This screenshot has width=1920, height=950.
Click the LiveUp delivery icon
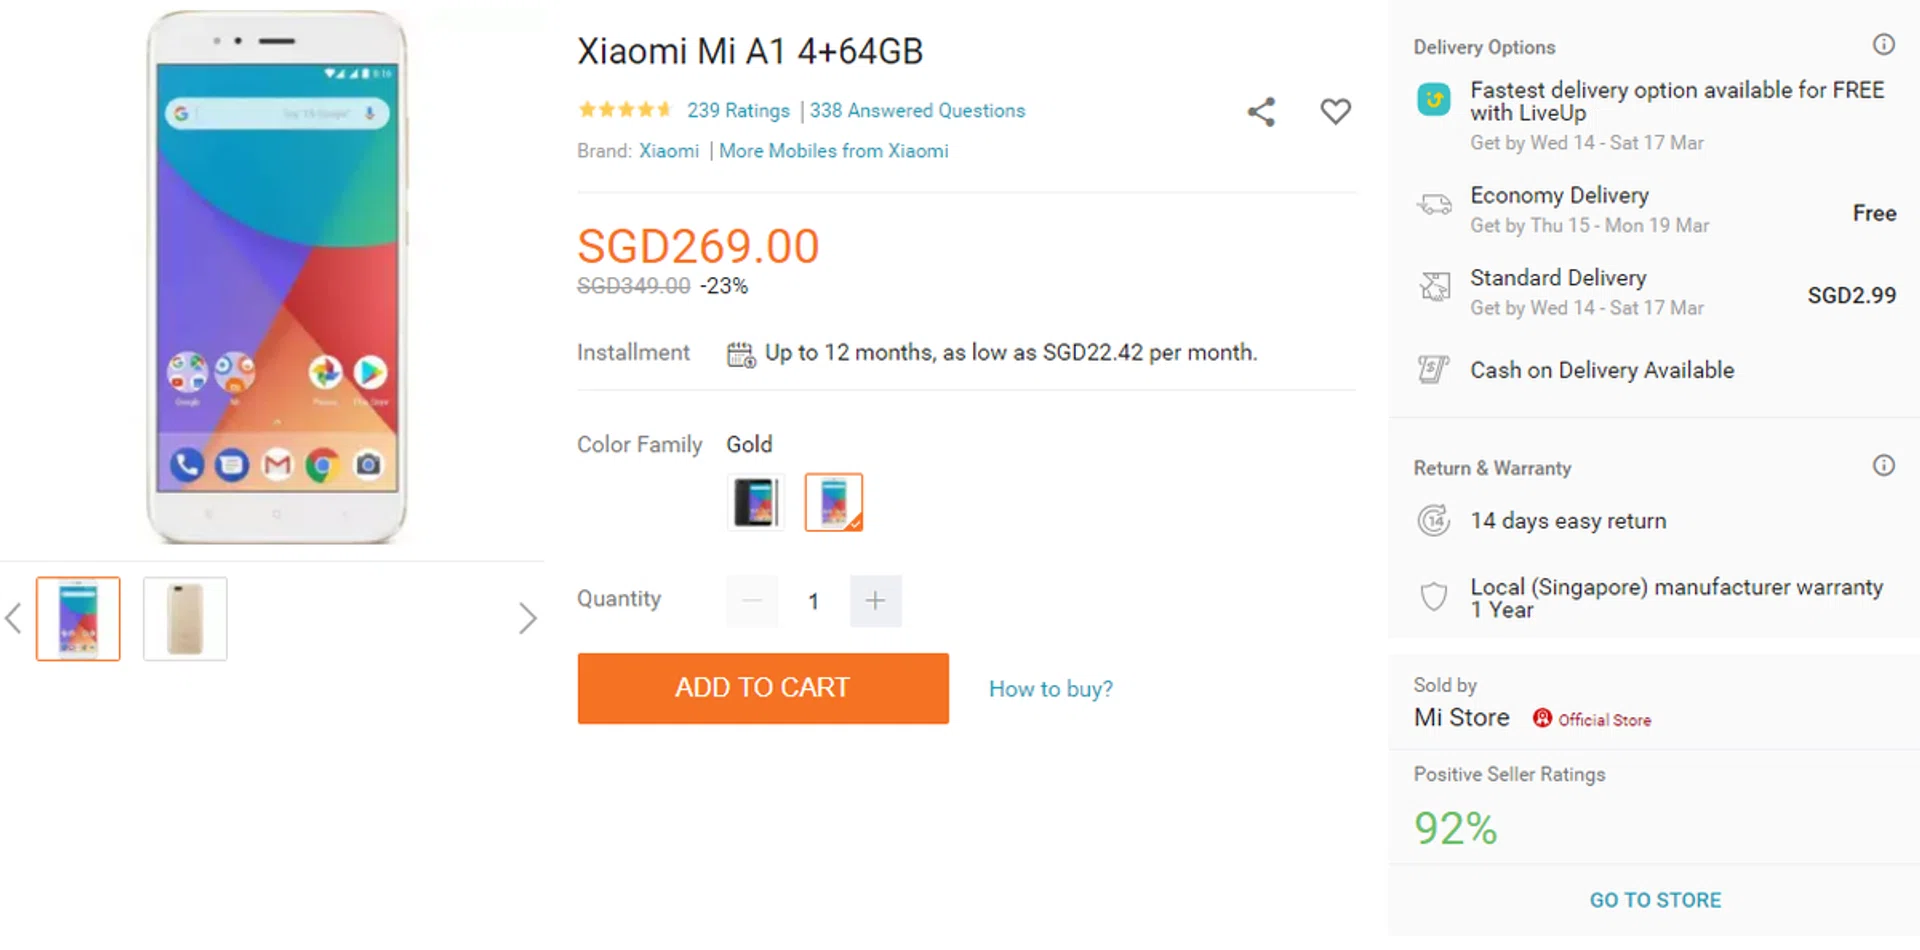(1434, 99)
